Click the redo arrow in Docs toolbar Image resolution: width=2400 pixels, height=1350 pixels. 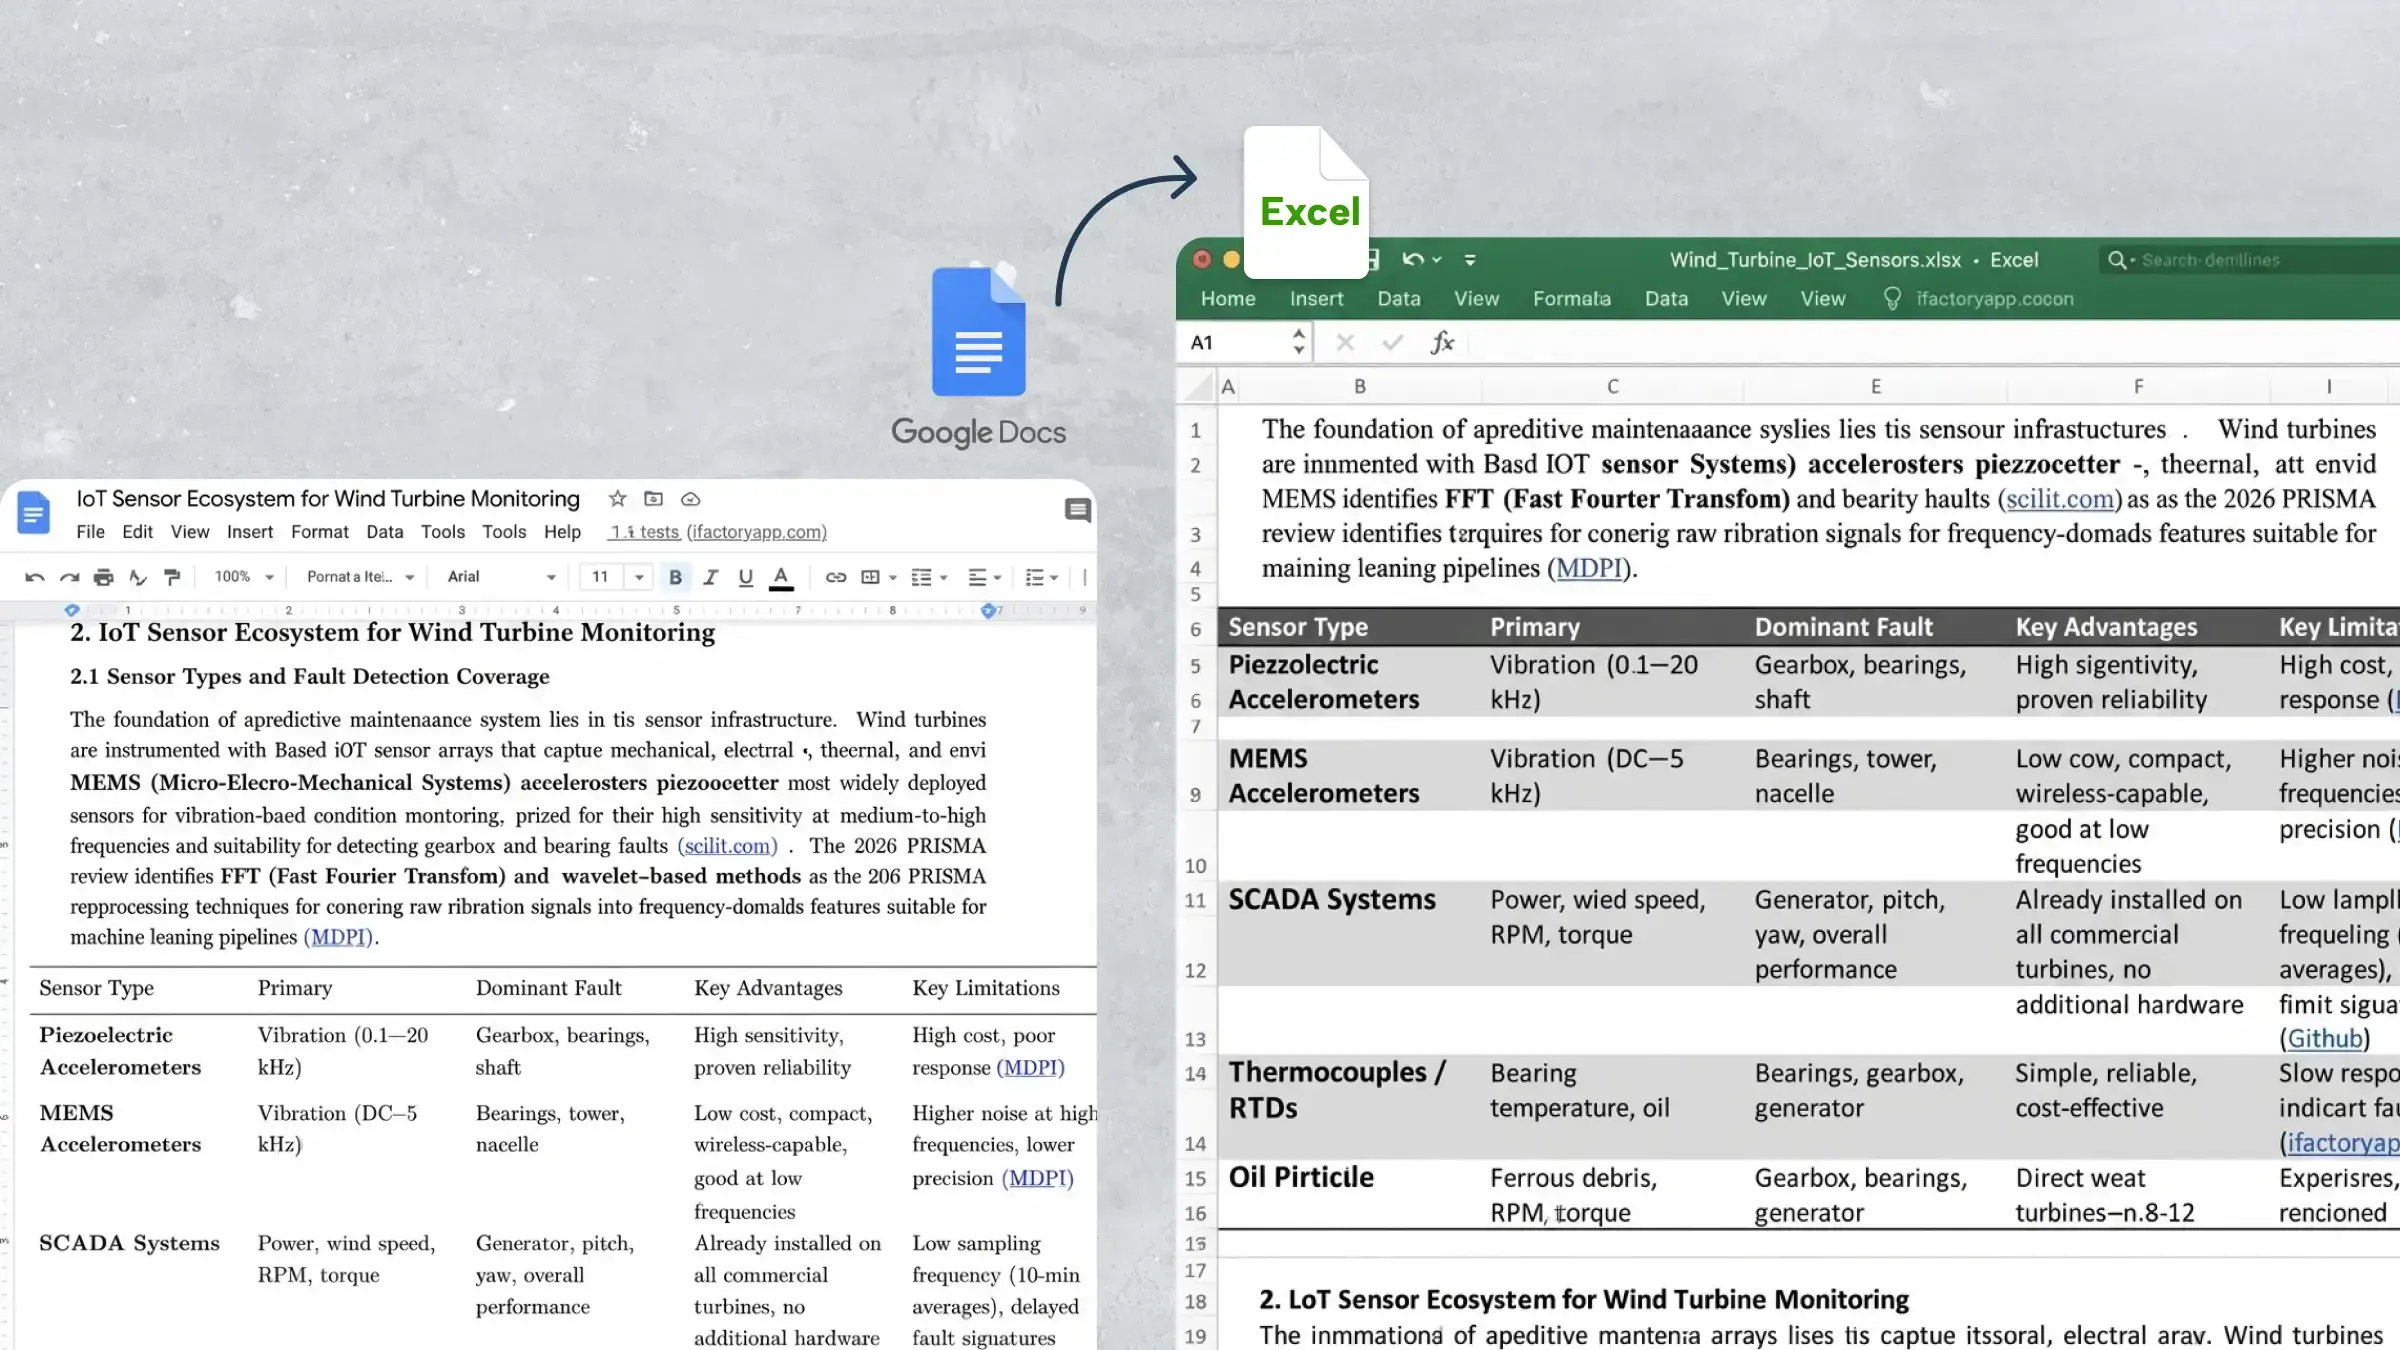pyautogui.click(x=69, y=577)
